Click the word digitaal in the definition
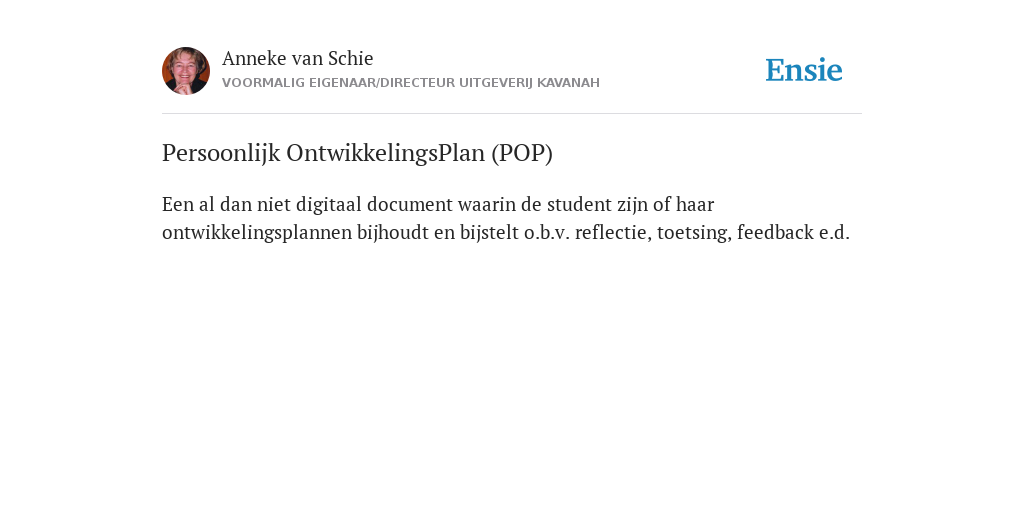1024x512 pixels. [x=328, y=205]
